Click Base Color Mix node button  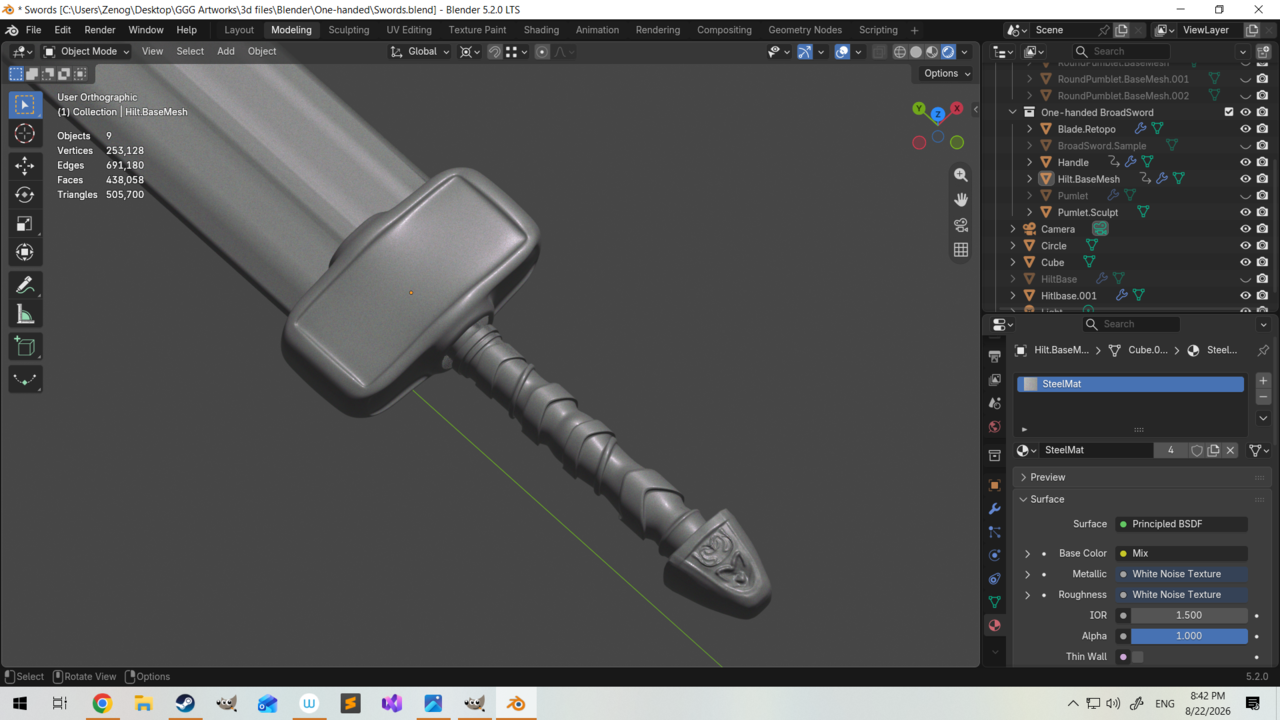pyautogui.click(x=1182, y=553)
